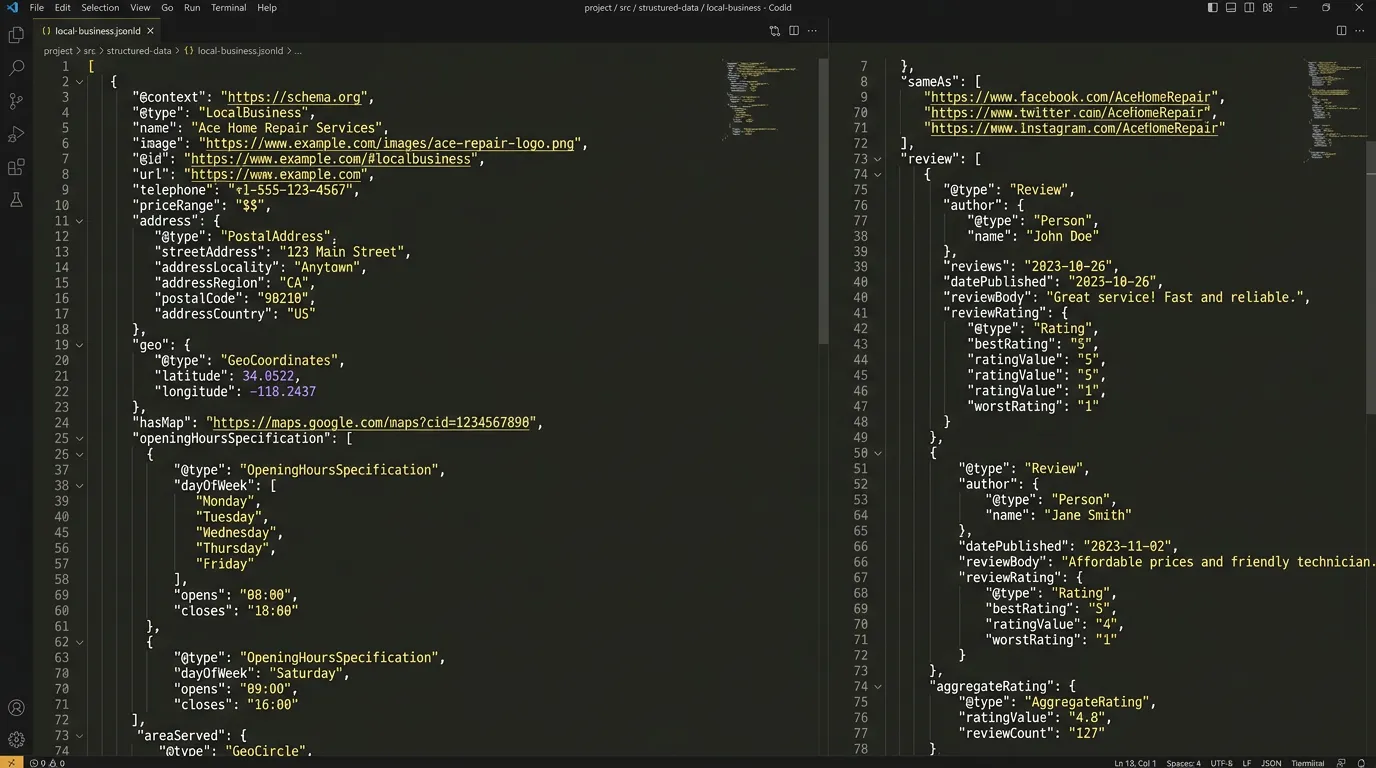The height and width of the screenshot is (768, 1376).
Task: Follow the maps.google.com hasMap link
Action: 372,423
